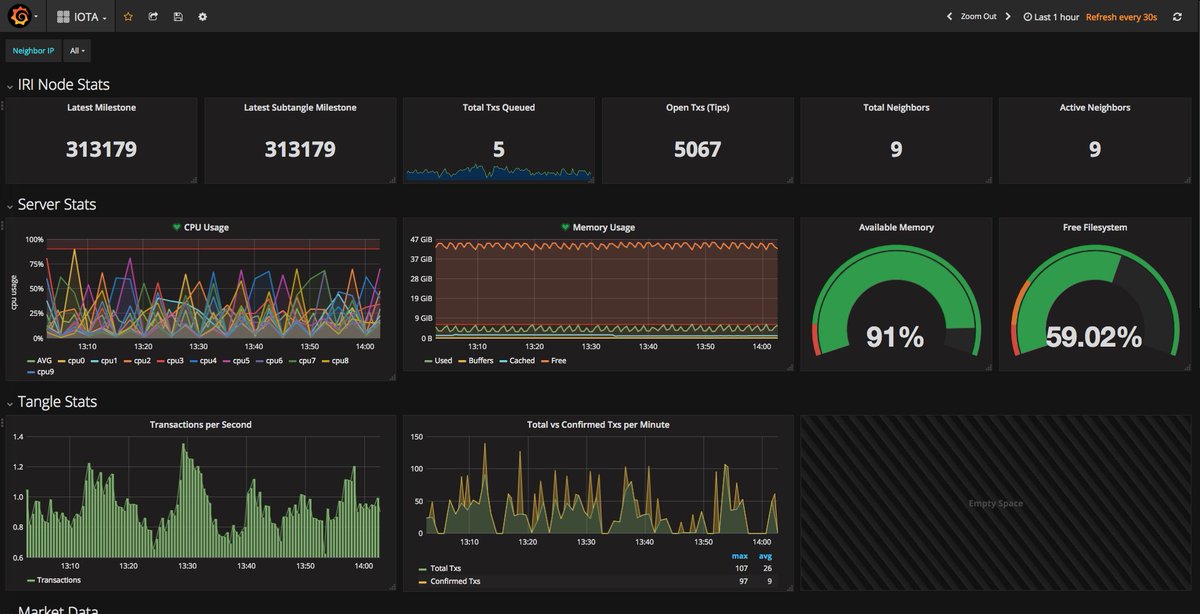Screen dimensions: 1200x614
Task: Share the dashboard via share icon
Action: click(153, 17)
